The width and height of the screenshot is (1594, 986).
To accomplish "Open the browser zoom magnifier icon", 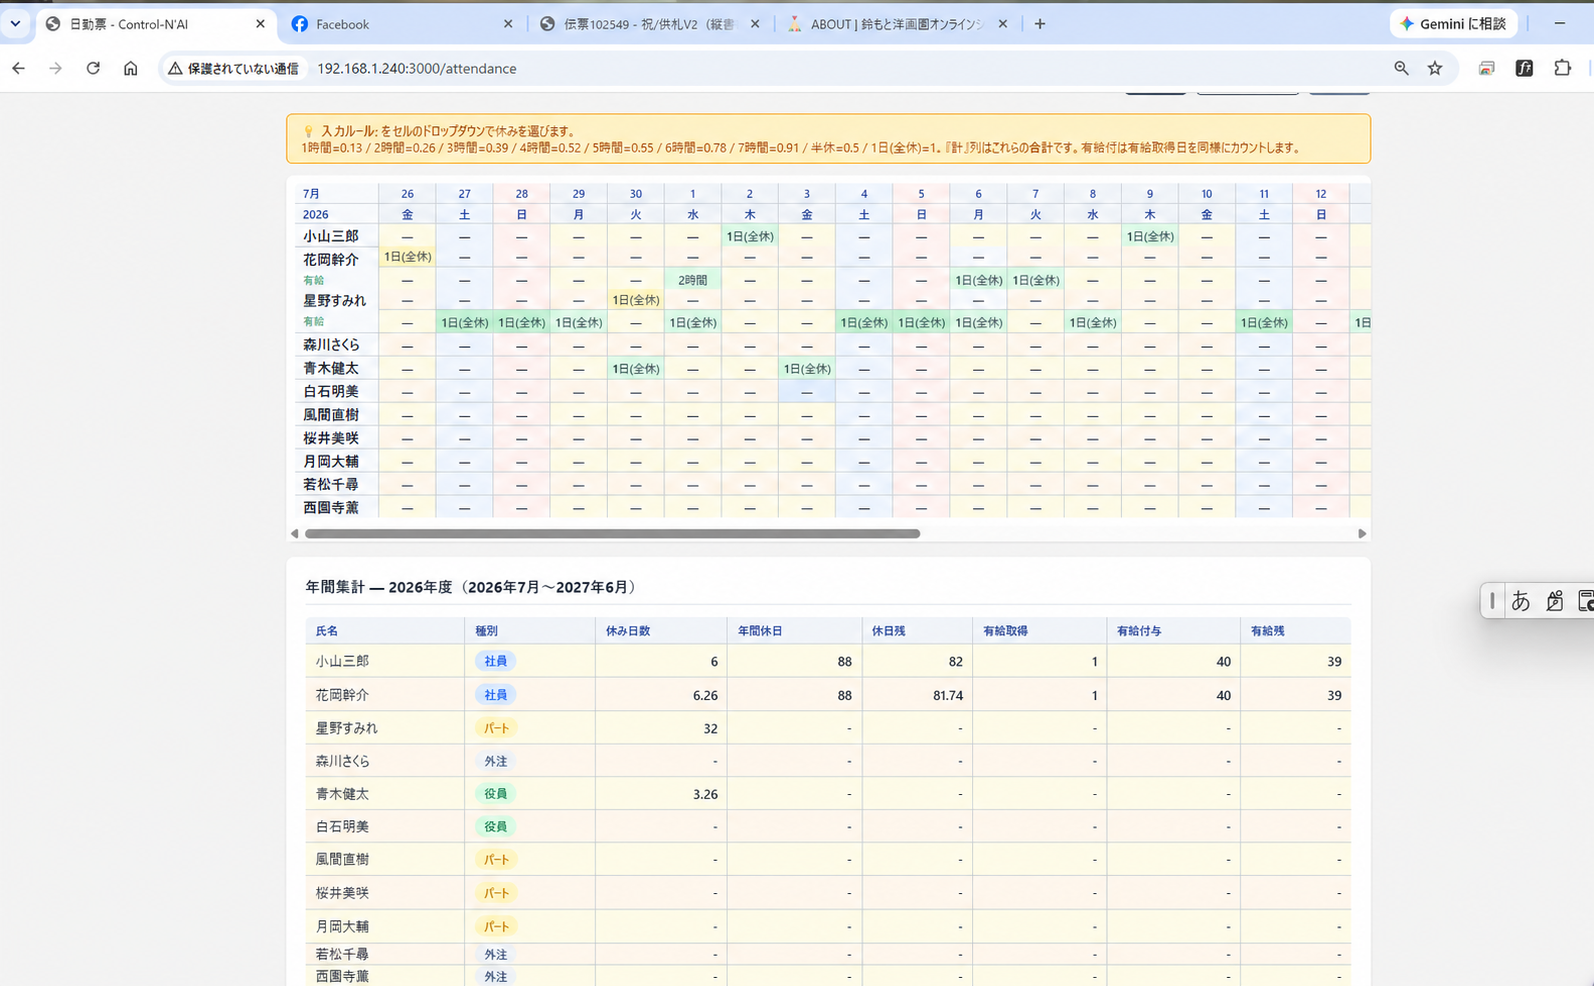I will [x=1401, y=68].
